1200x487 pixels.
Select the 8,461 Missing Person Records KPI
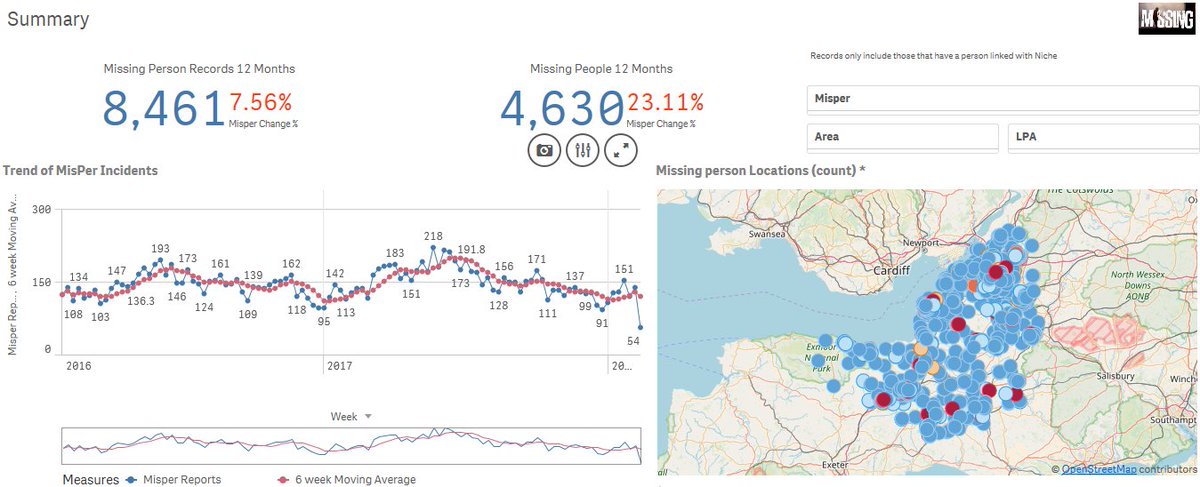tap(164, 109)
